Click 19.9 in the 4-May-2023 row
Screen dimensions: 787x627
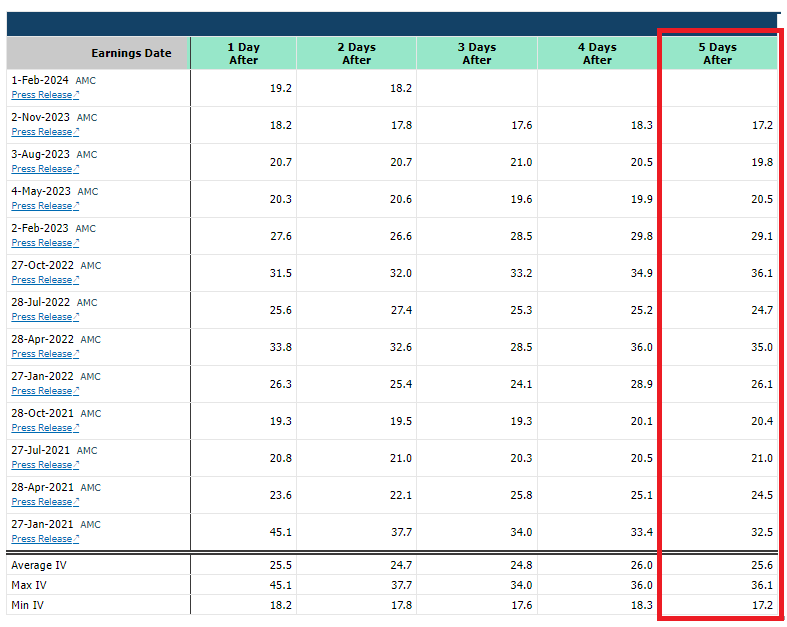[x=642, y=199]
